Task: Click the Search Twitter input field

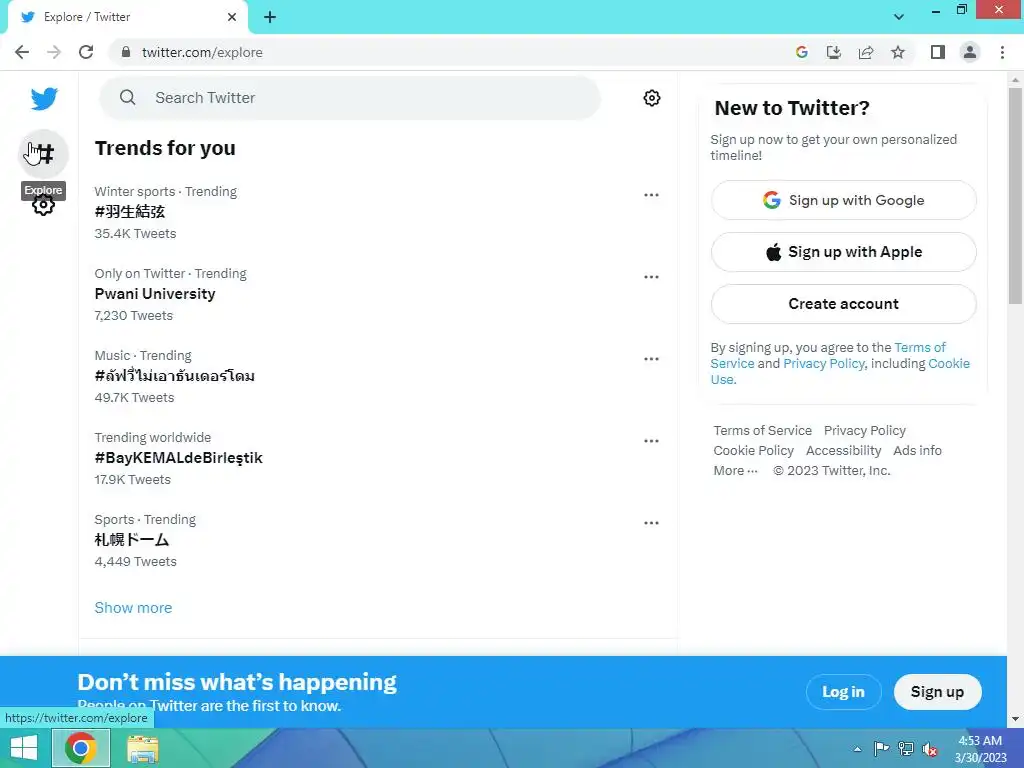Action: pos(350,98)
